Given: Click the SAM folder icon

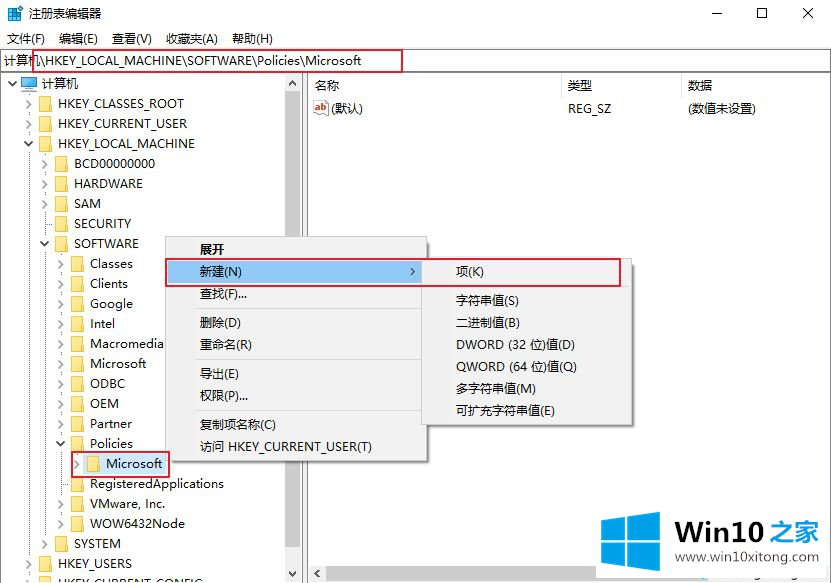Looking at the screenshot, I should (62, 204).
